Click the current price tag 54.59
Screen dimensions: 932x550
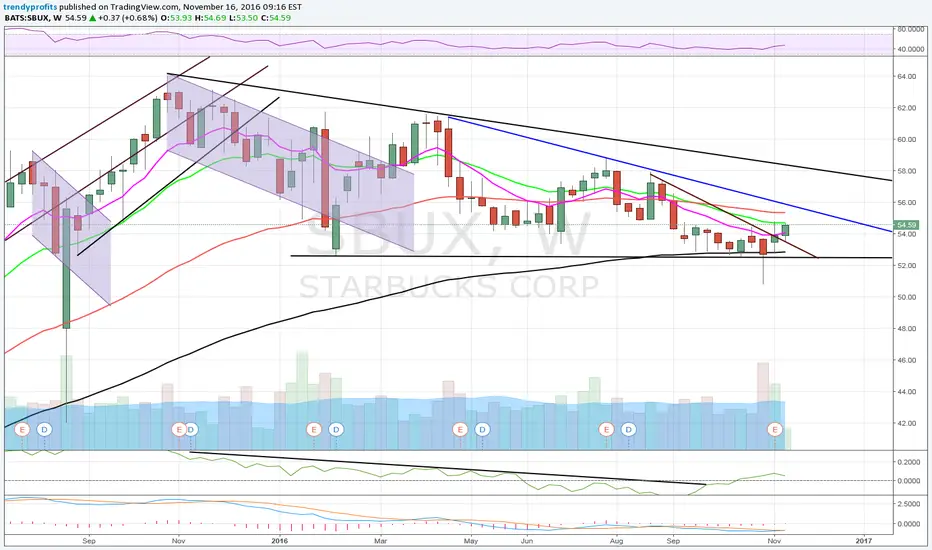tap(906, 225)
